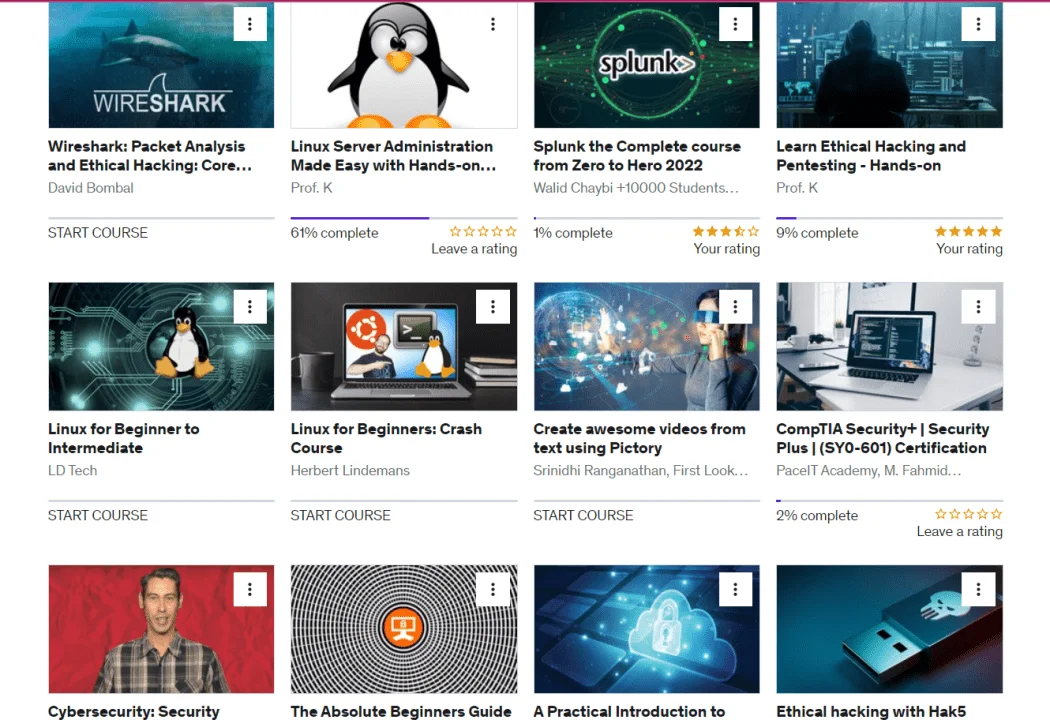Image resolution: width=1050 pixels, height=720 pixels.
Task: Click the empty star rating for Linux Server Administration
Action: pos(483,232)
